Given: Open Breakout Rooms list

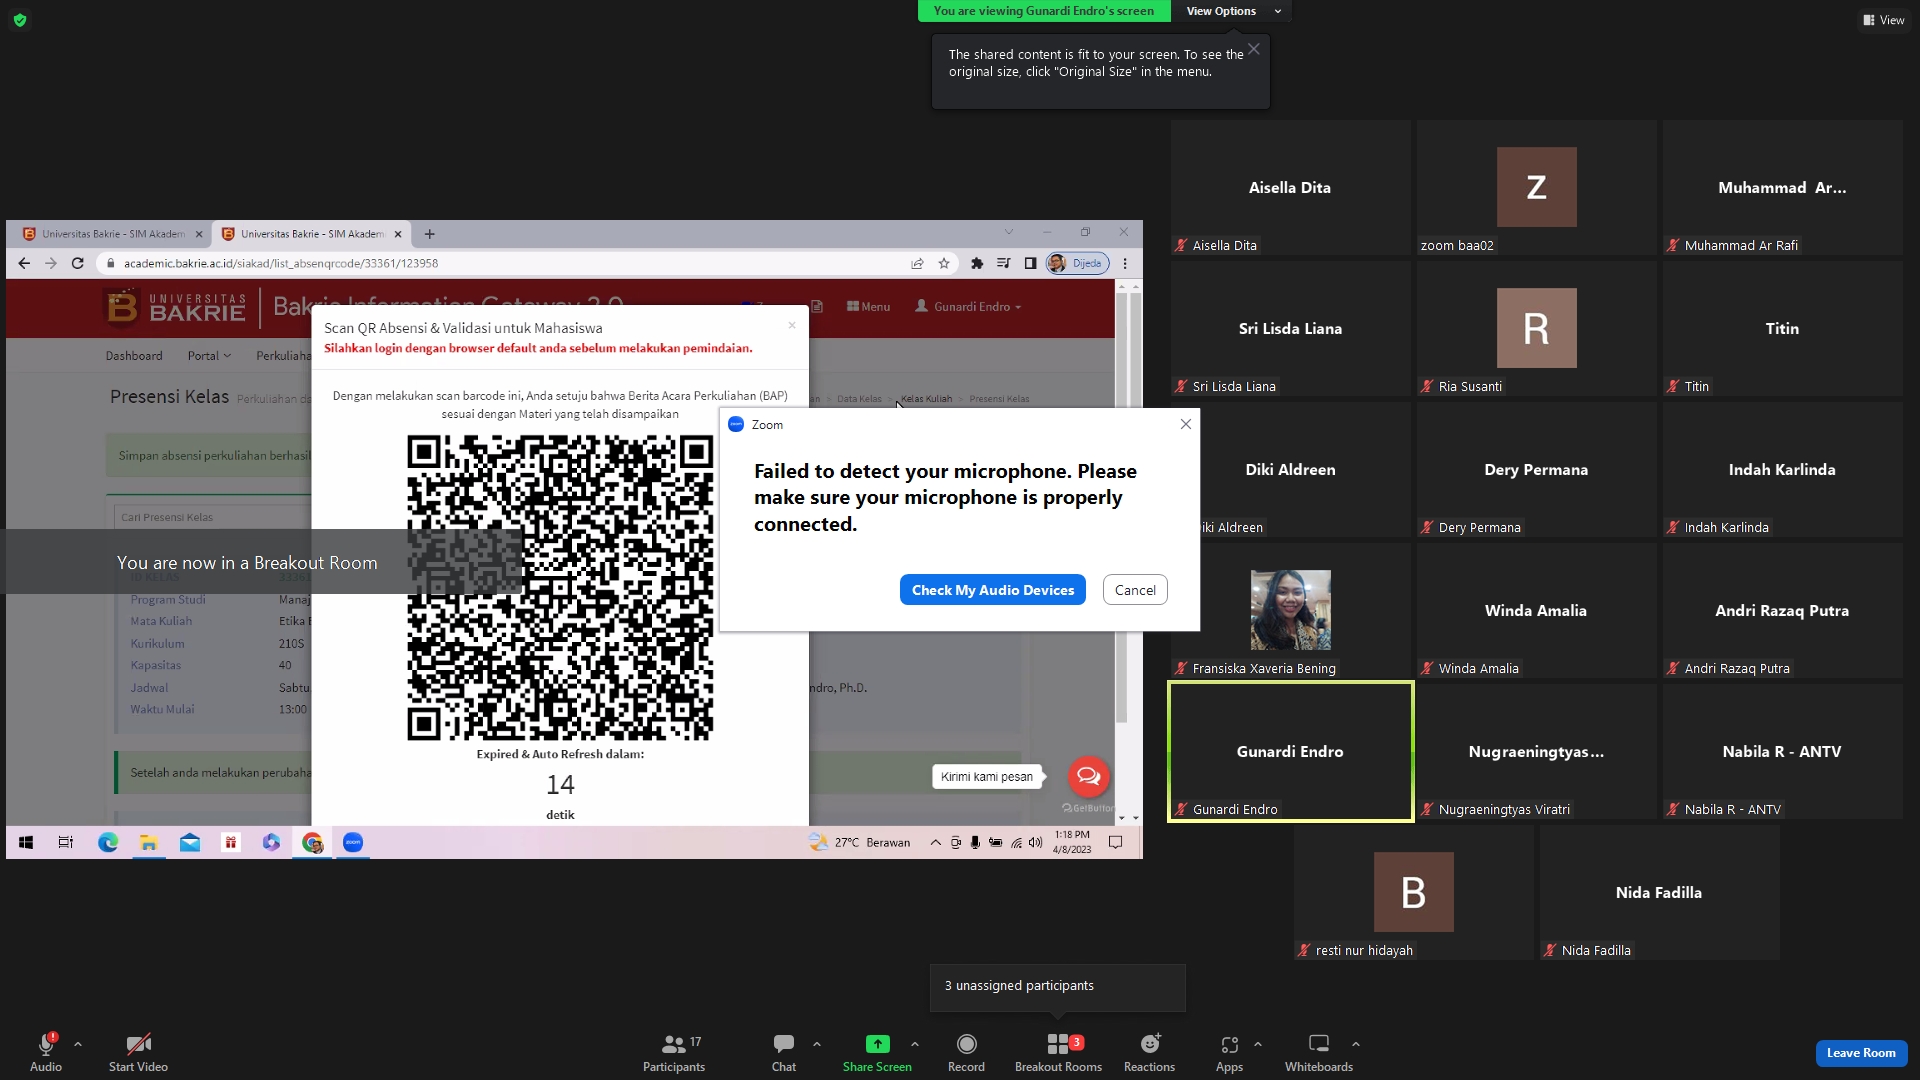Looking at the screenshot, I should click(1058, 1052).
